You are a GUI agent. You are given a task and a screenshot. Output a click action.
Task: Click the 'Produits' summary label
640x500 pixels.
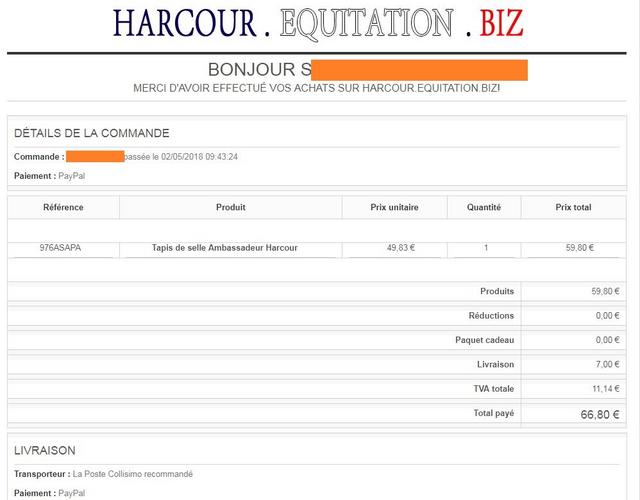(x=497, y=291)
